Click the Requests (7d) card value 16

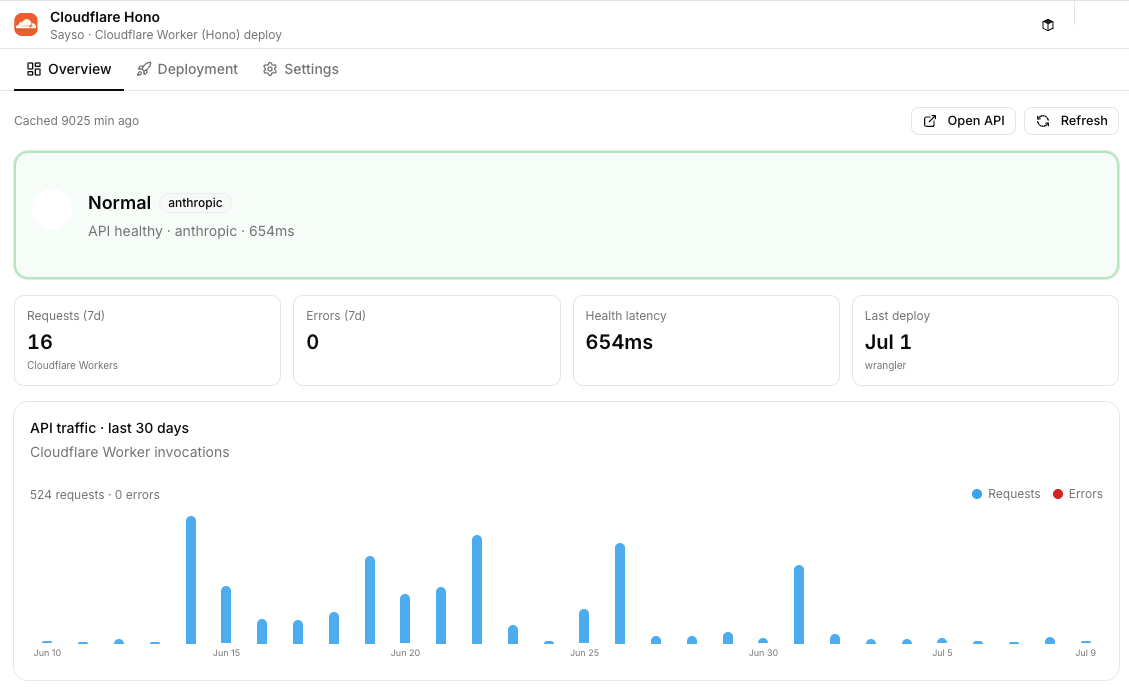pos(40,342)
